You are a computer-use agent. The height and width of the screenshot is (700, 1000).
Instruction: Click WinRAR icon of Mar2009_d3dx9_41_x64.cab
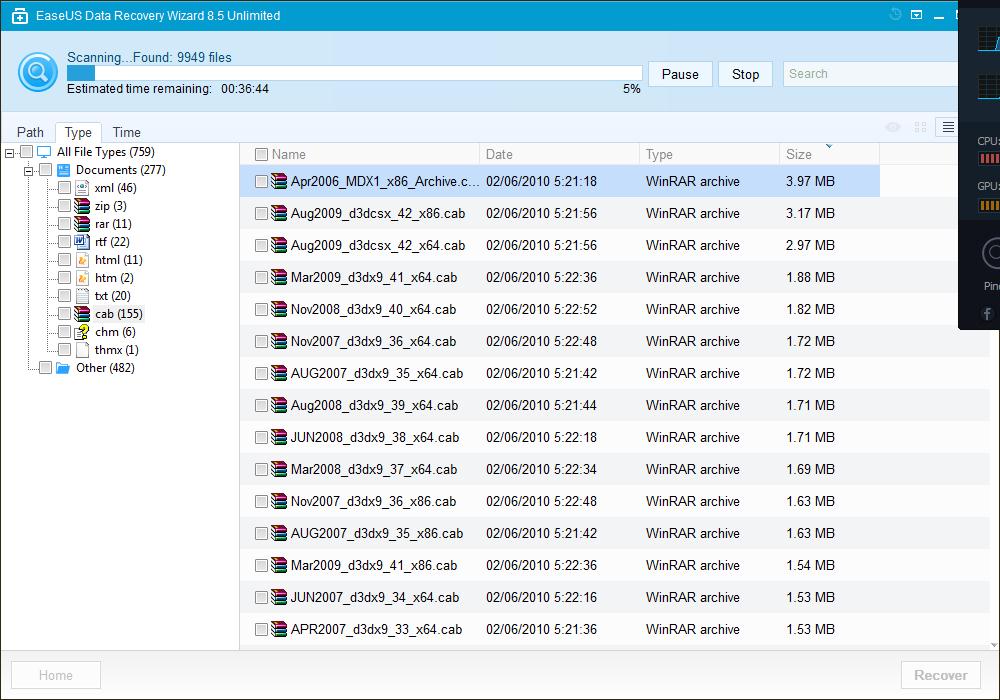point(279,277)
